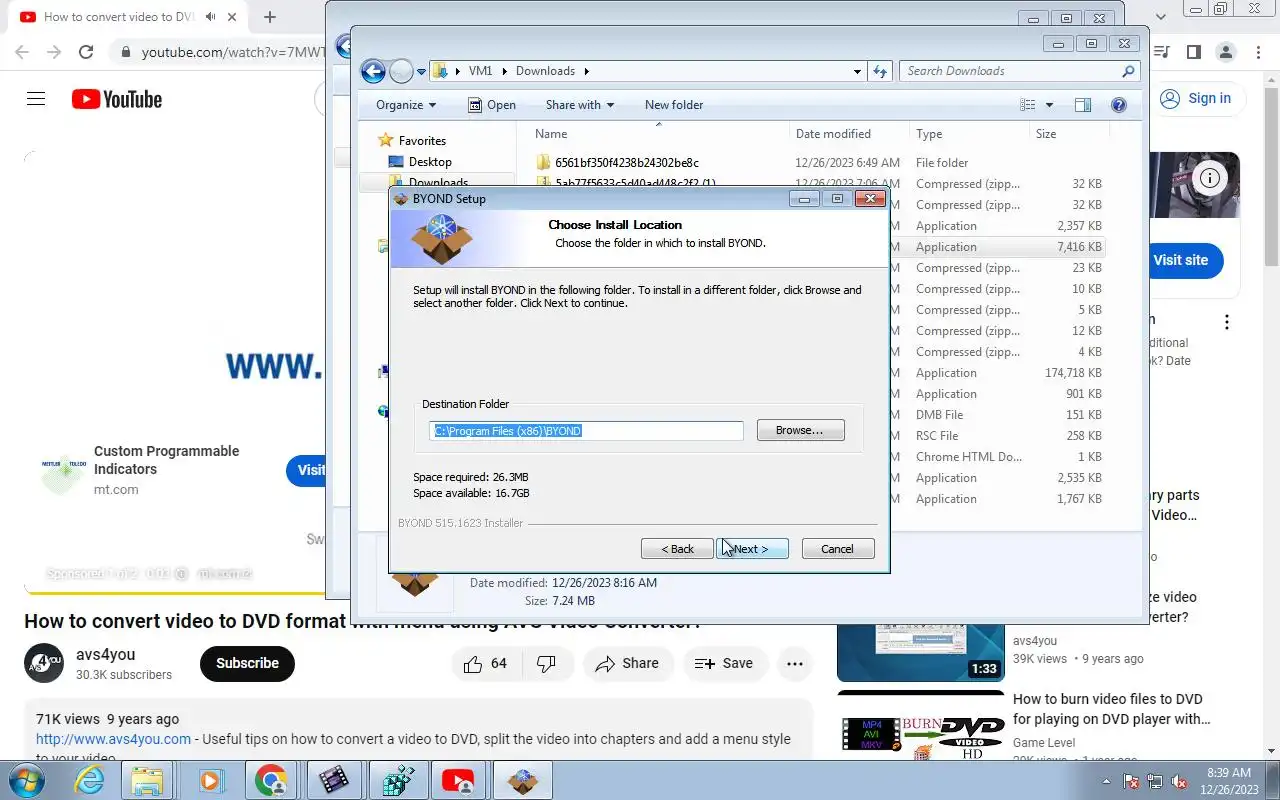The height and width of the screenshot is (800, 1280).
Task: Select Desktop in navigation pane
Action: pos(430,162)
